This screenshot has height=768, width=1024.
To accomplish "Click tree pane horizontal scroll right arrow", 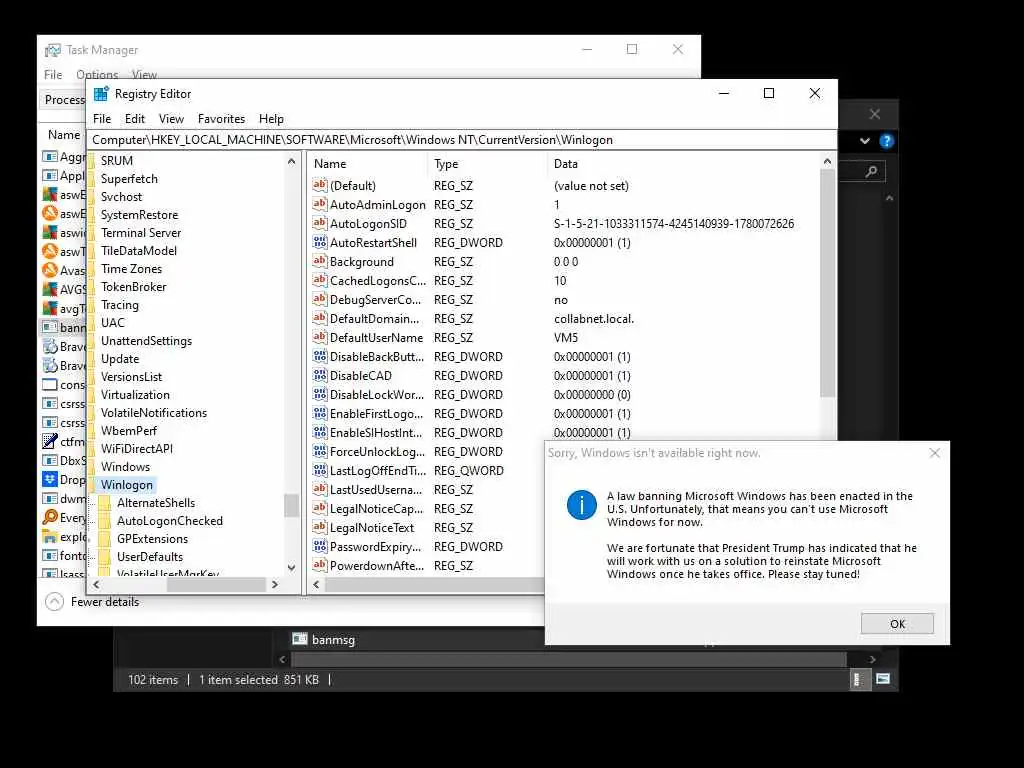I will (275, 584).
